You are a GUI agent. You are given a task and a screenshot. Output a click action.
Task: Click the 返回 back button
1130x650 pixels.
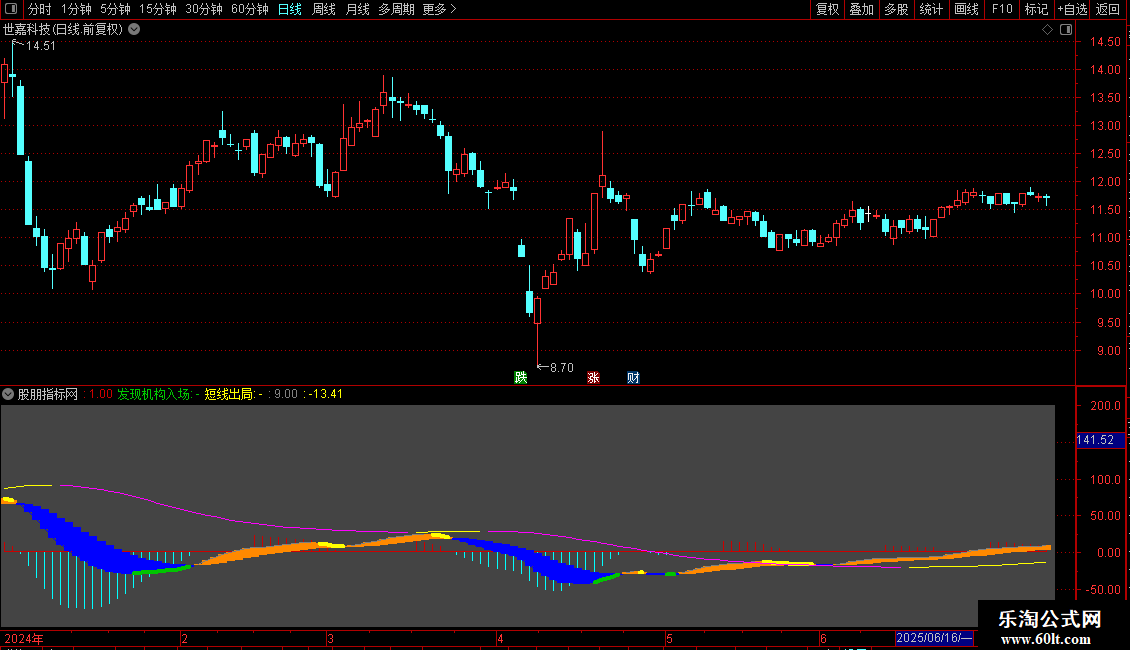[x=1108, y=9]
